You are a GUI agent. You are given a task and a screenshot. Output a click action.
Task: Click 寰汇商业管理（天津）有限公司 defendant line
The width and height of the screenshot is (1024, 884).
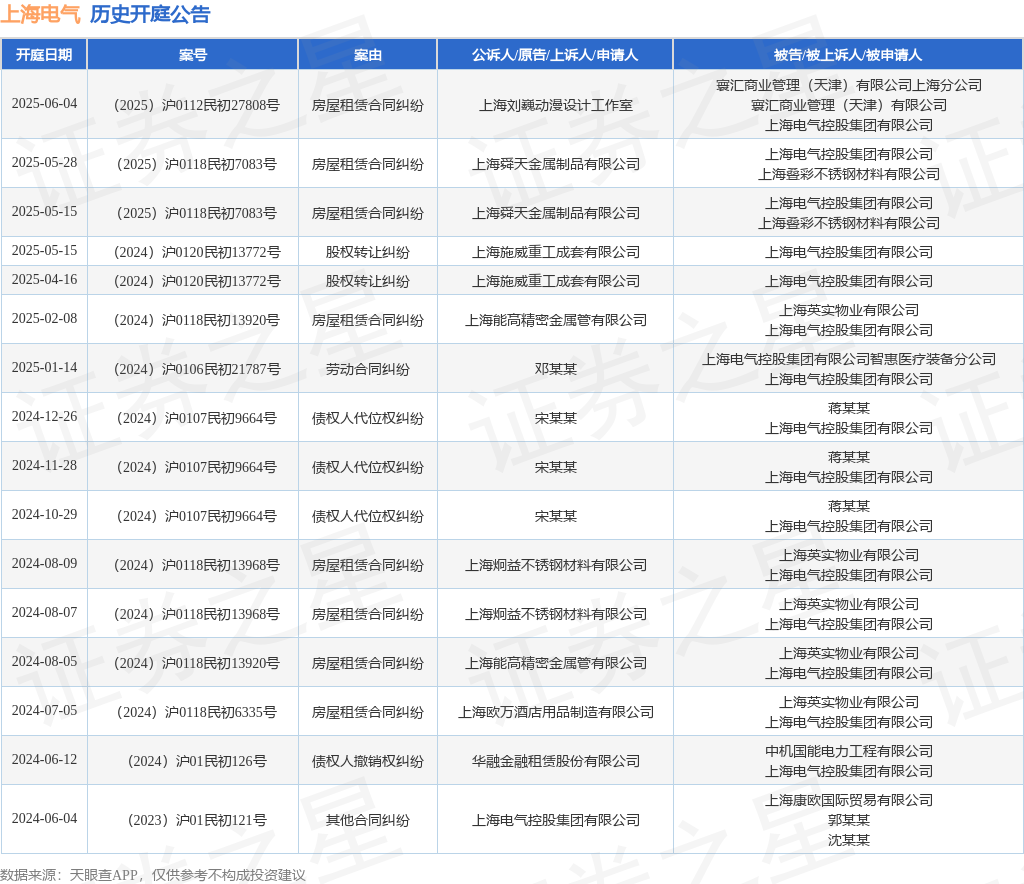click(x=849, y=105)
